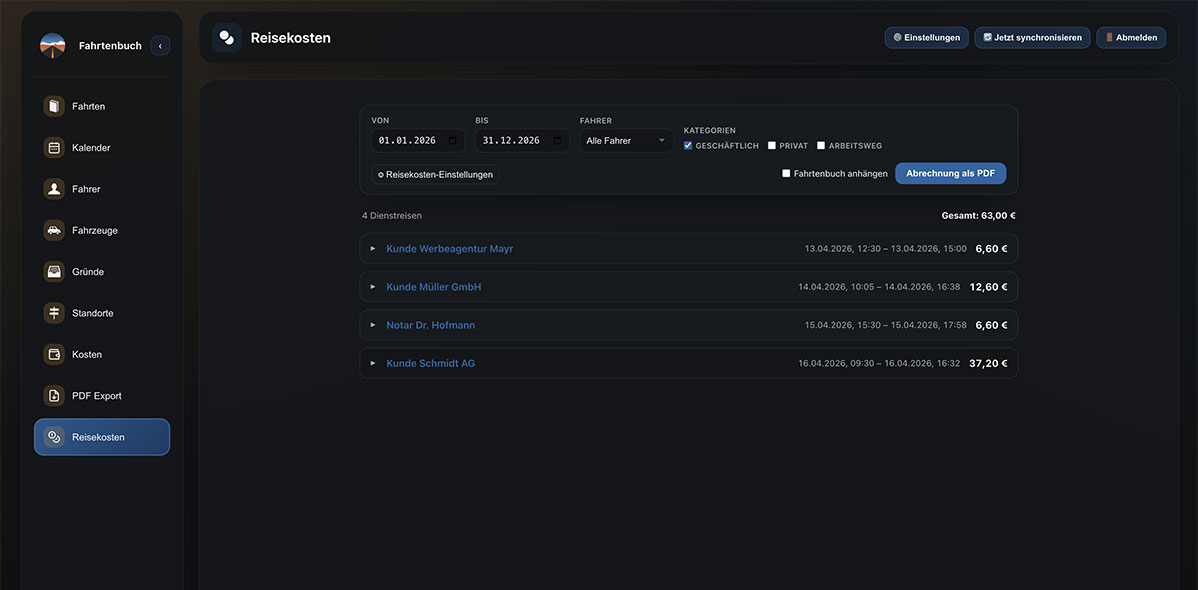Enable the Privat category checkbox
This screenshot has width=1198, height=590.
pos(772,145)
